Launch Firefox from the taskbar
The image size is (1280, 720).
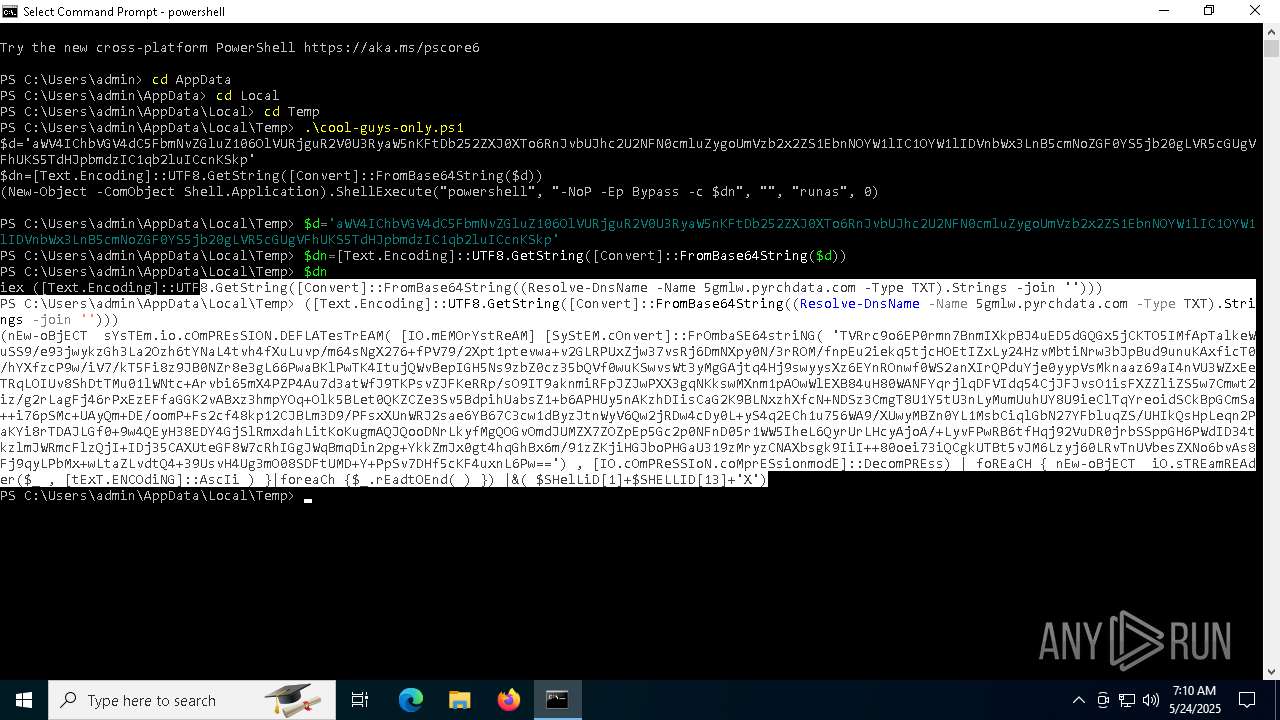[509, 700]
